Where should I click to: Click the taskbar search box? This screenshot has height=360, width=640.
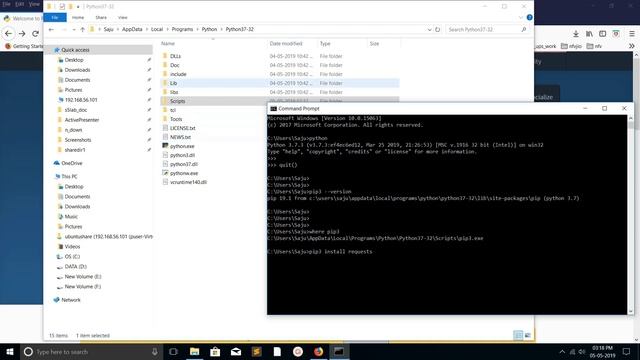91,351
